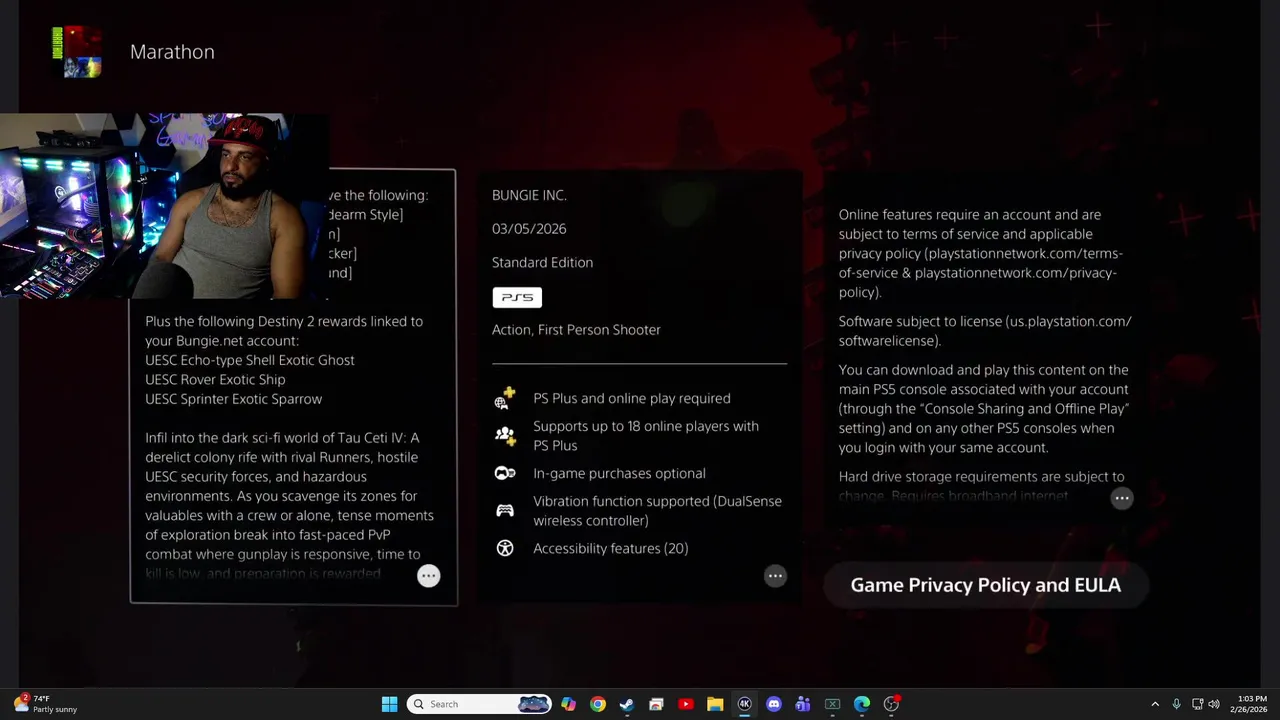Image resolution: width=1280 pixels, height=720 pixels.
Task: Open Discord from the taskbar
Action: [x=773, y=704]
